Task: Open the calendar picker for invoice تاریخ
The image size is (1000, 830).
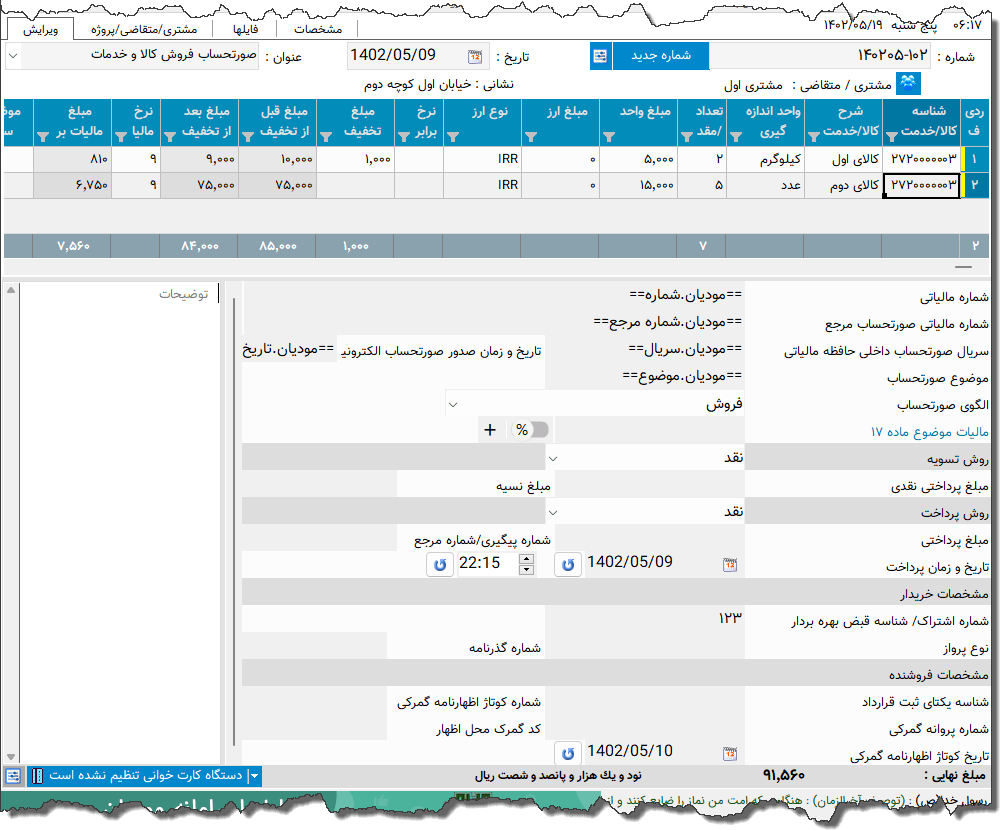Action: (474, 56)
